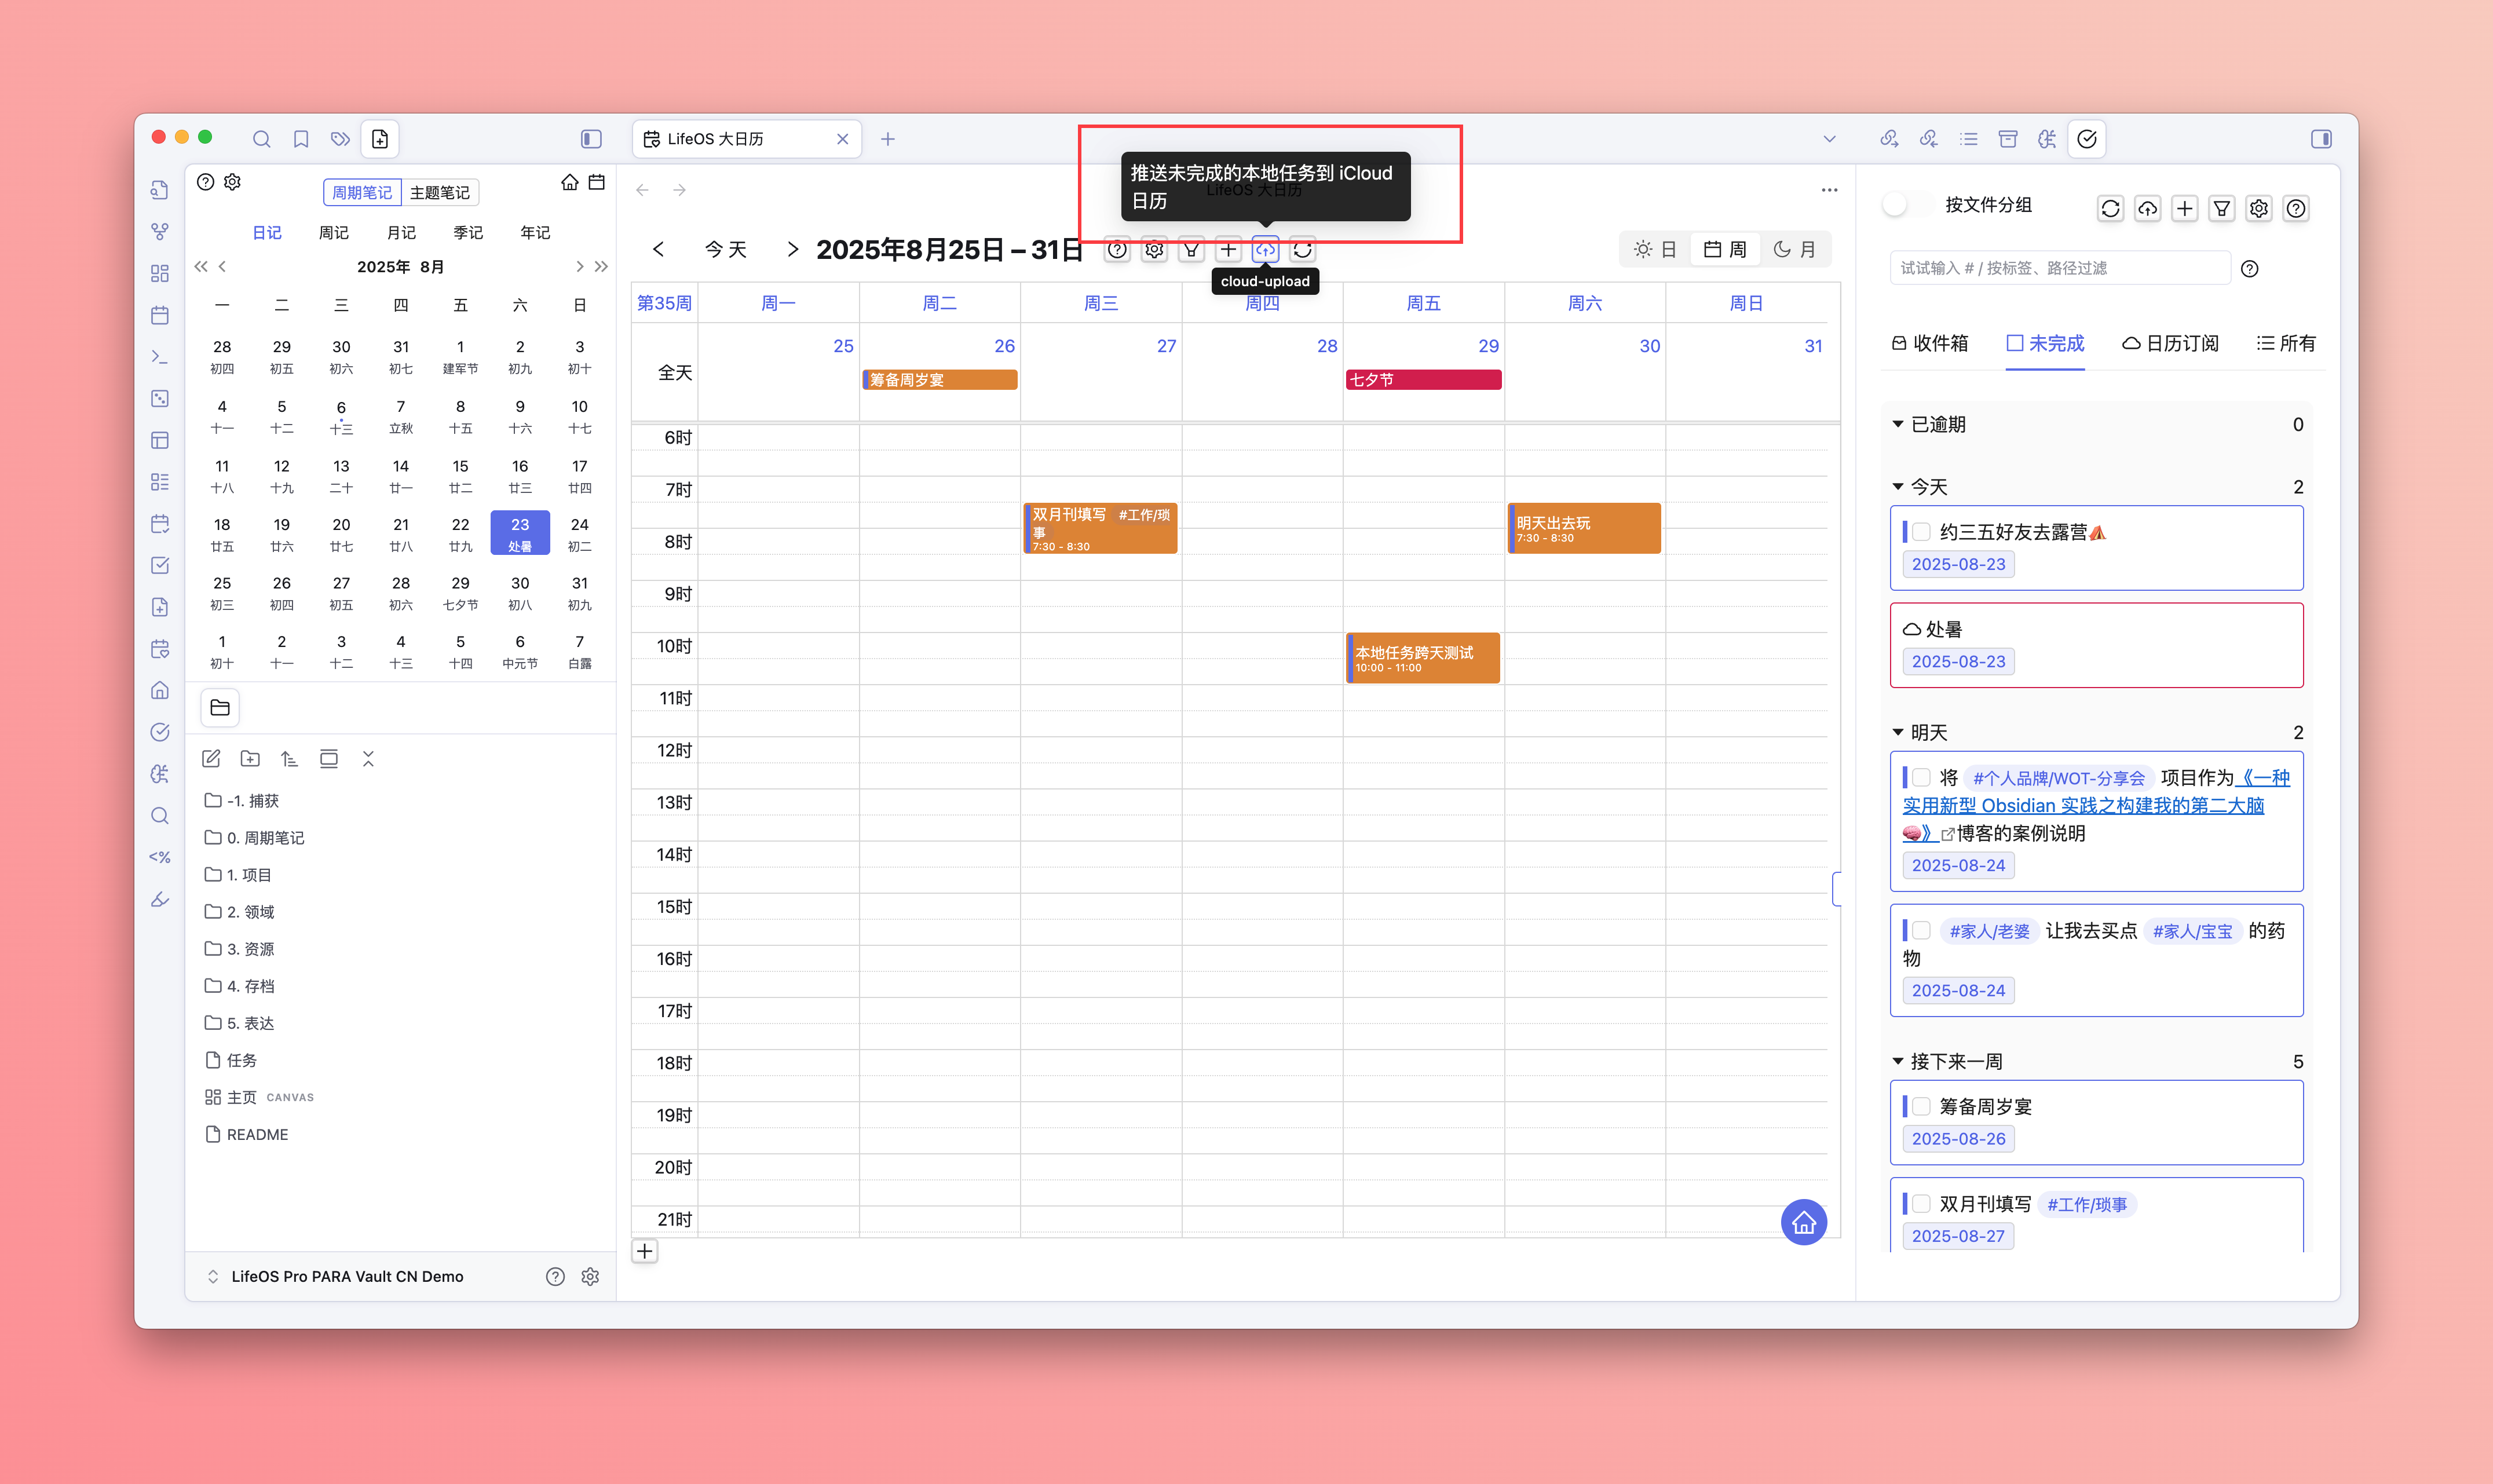The height and width of the screenshot is (1484, 2493).
Task: Click the task panel plus icon
Action: (x=2184, y=208)
